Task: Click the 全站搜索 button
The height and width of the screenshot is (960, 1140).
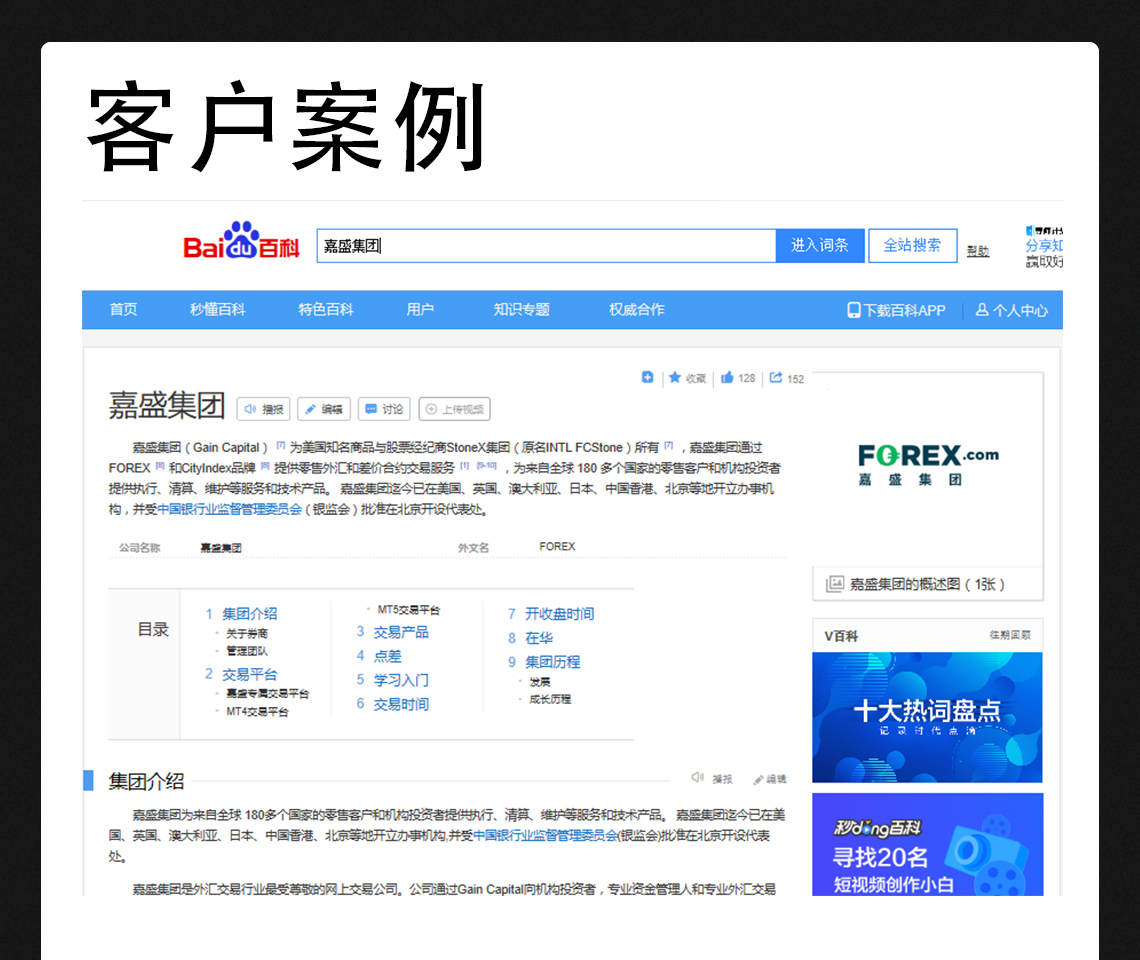Action: click(912, 246)
